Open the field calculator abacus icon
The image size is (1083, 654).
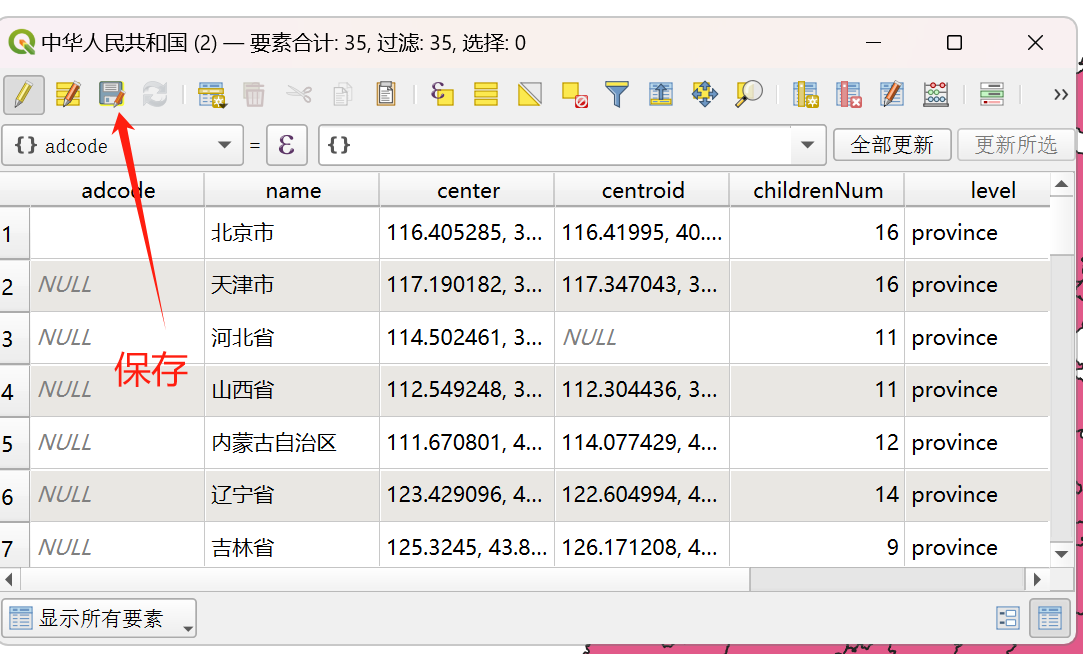click(x=936, y=94)
